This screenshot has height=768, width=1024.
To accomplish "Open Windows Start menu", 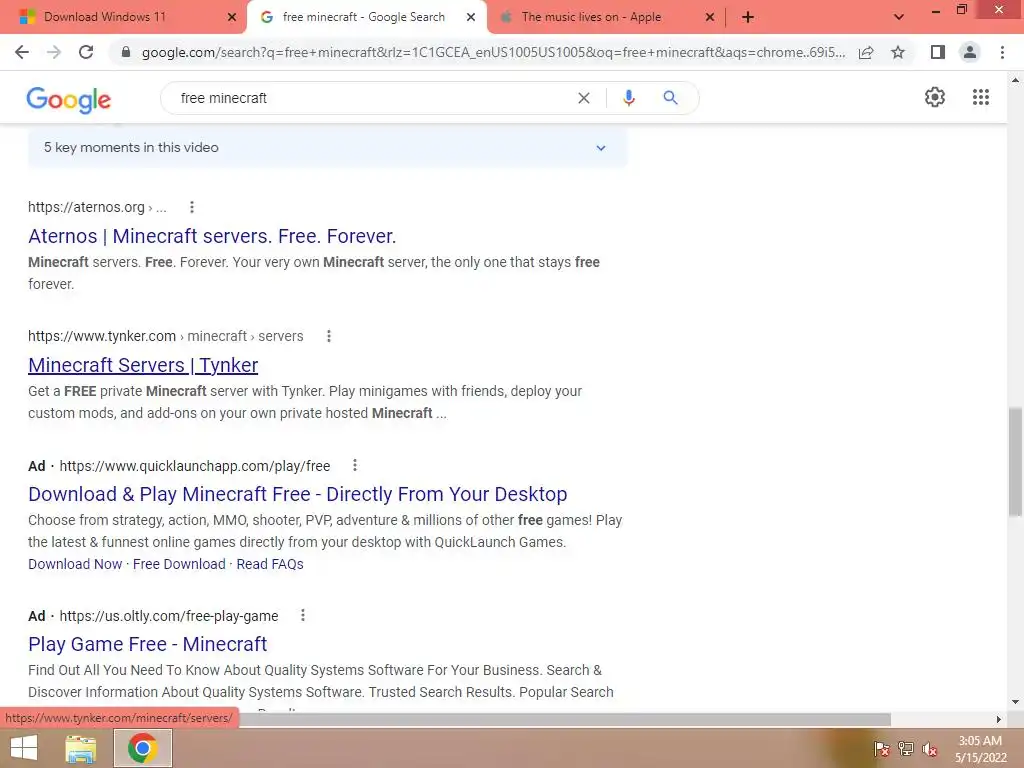I will tap(24, 748).
